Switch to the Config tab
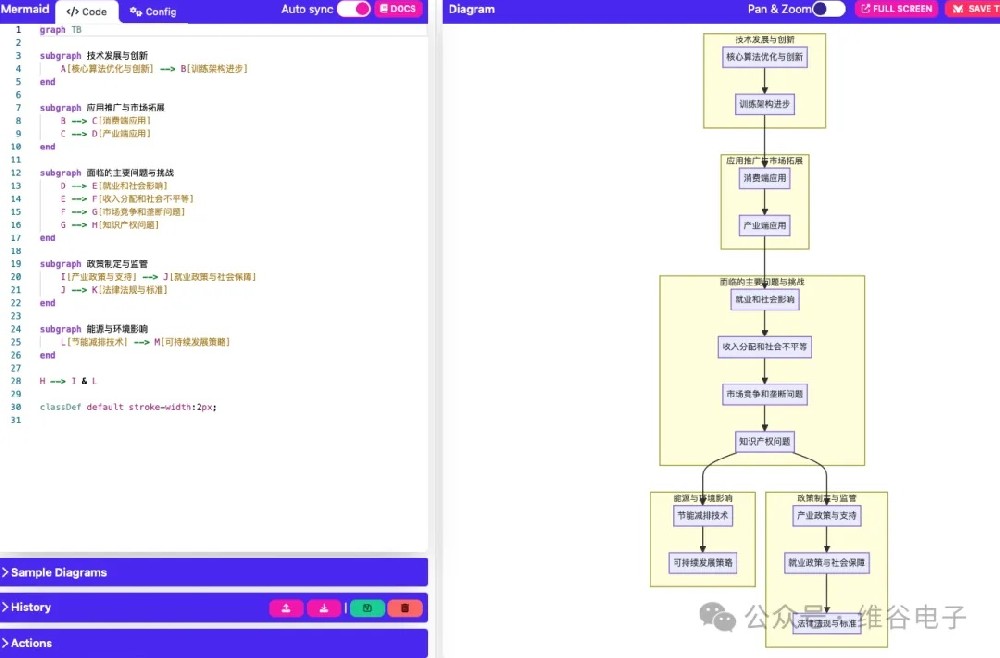This screenshot has width=1000, height=658. coord(153,12)
